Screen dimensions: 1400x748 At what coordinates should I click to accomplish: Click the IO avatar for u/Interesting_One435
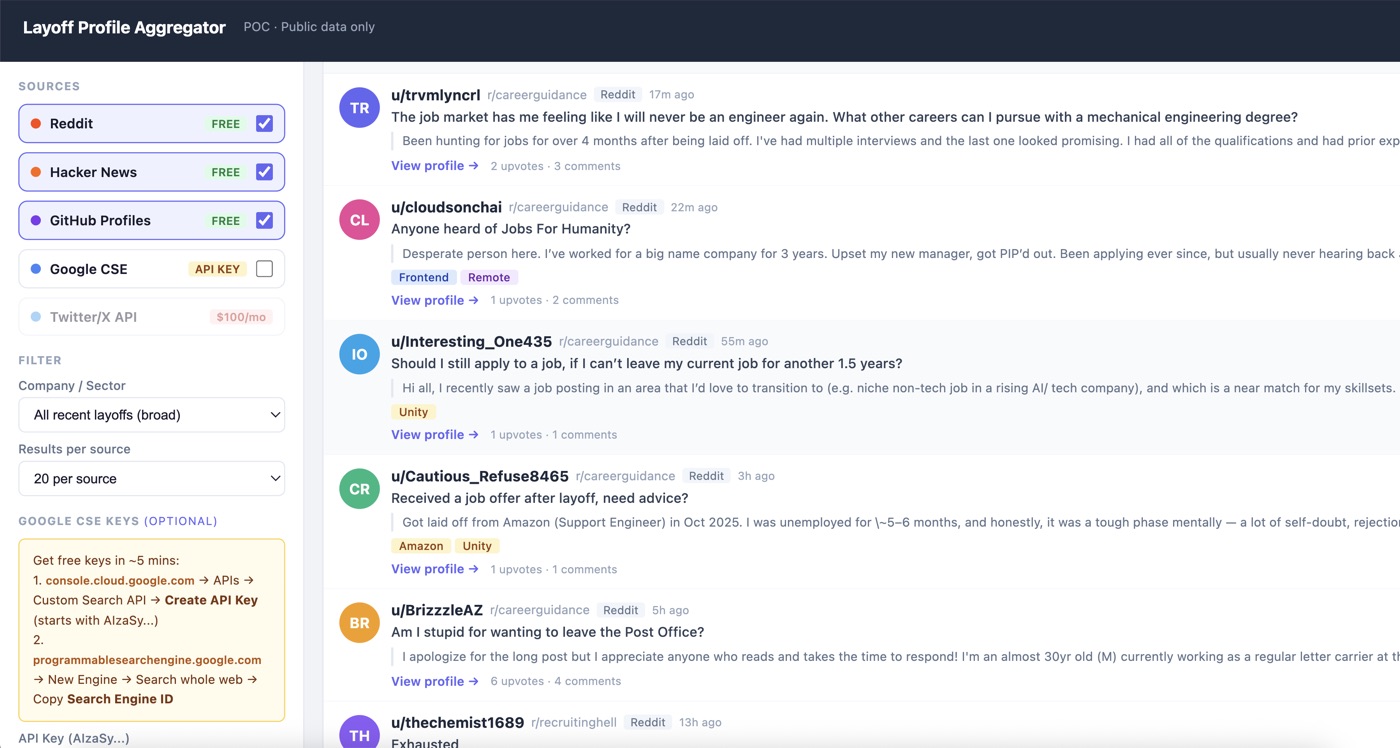coord(359,354)
